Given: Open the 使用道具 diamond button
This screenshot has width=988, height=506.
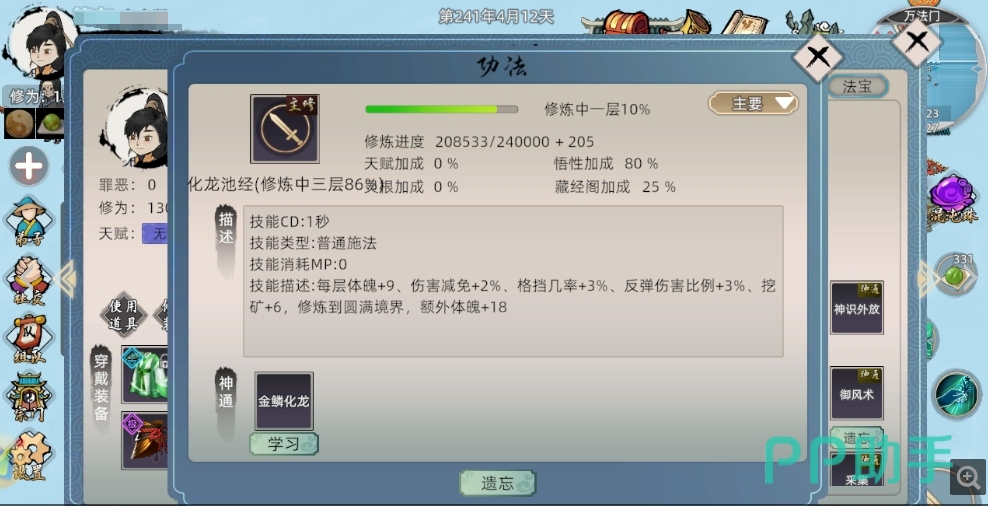Looking at the screenshot, I should tap(124, 315).
